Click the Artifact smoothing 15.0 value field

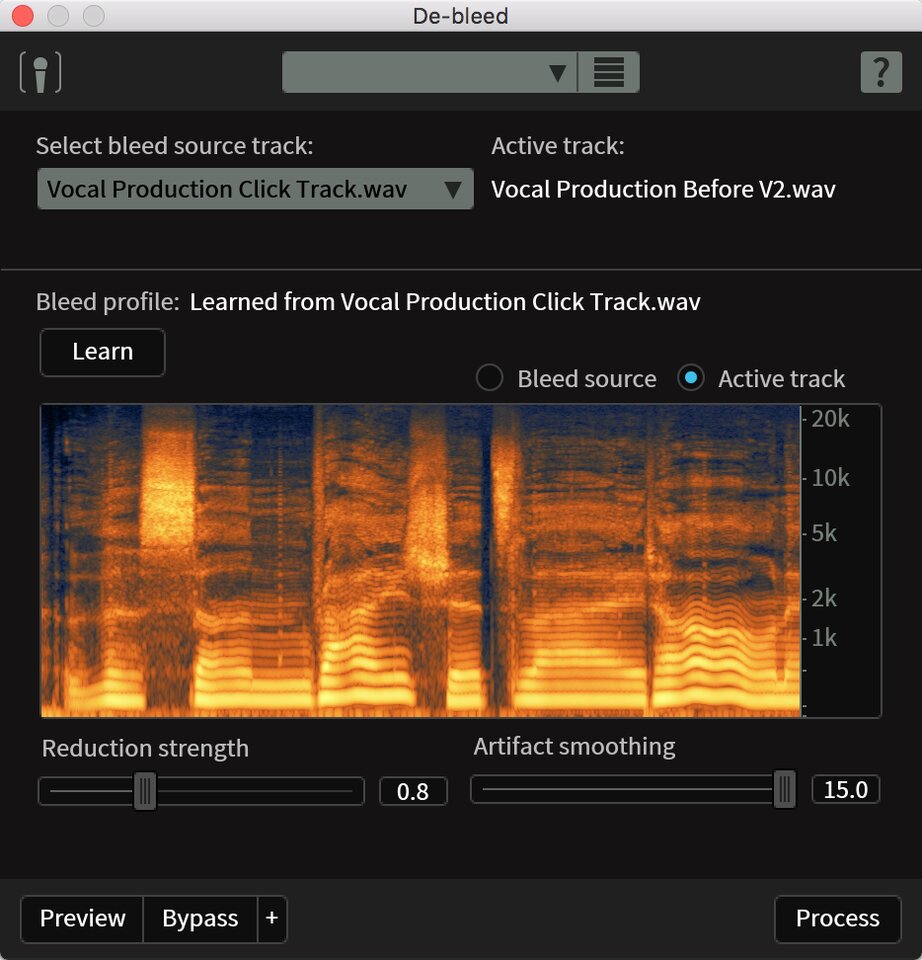pos(845,789)
